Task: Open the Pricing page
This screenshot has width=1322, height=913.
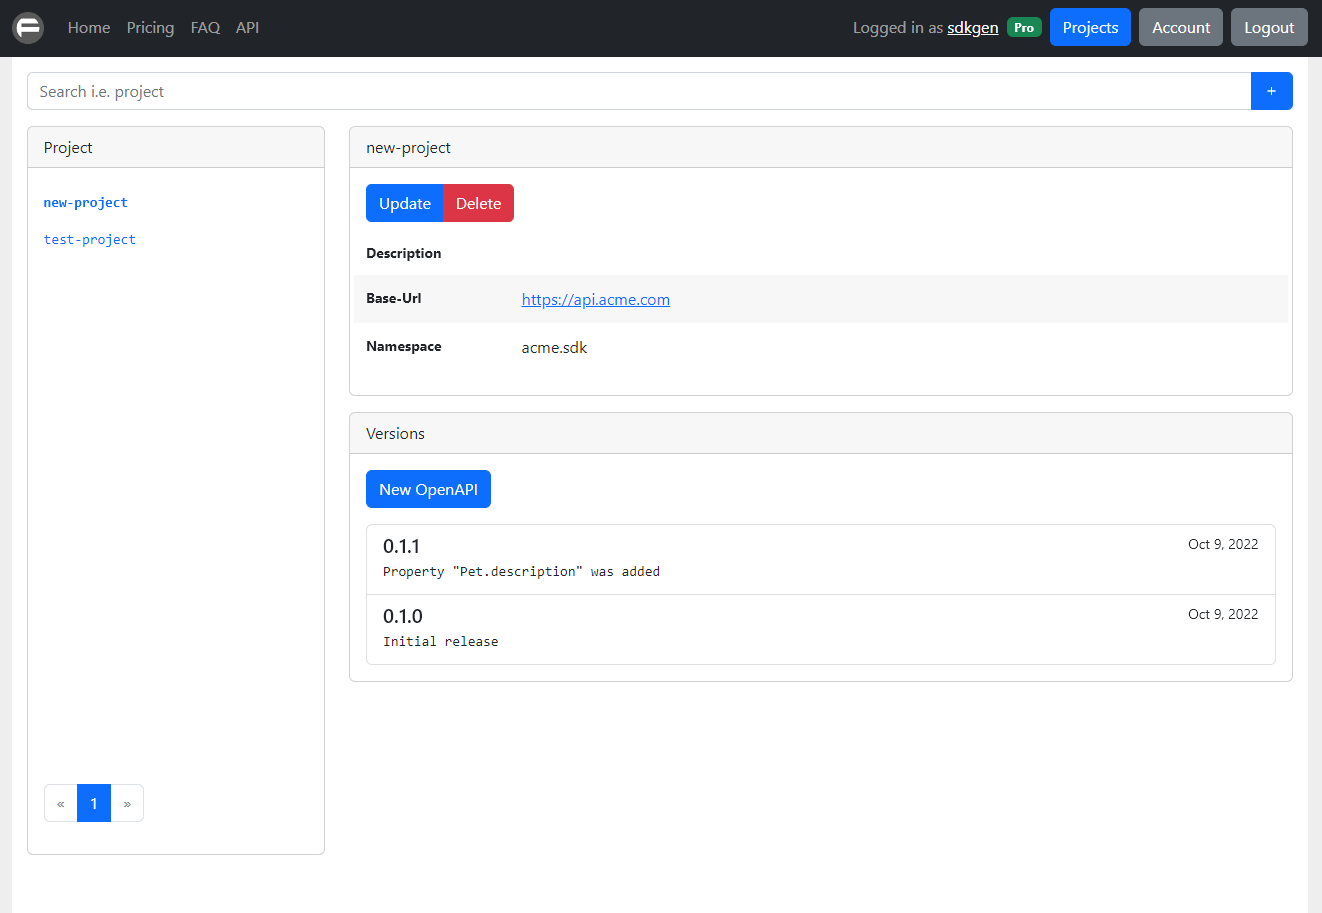Action: pyautogui.click(x=150, y=28)
